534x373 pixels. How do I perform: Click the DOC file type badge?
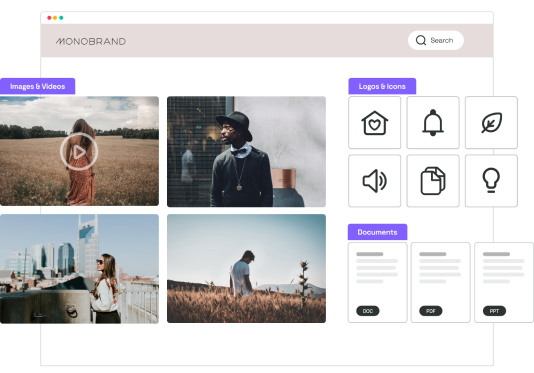(368, 311)
